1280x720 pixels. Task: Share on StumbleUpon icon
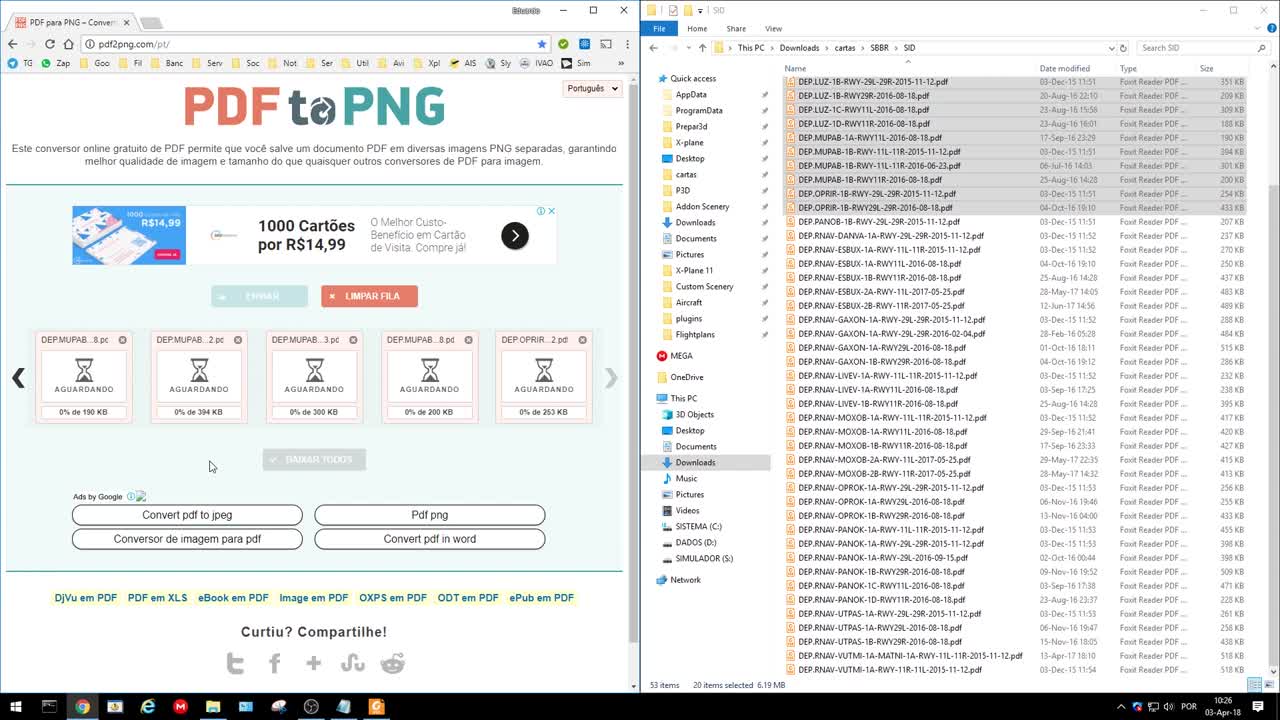point(352,663)
